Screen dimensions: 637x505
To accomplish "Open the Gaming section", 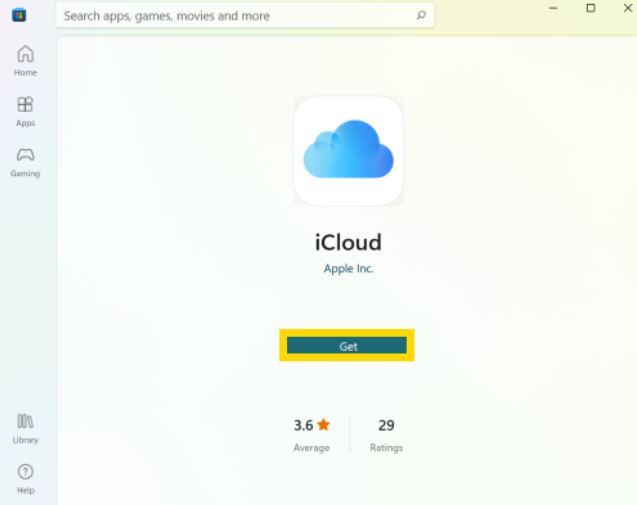I will point(25,162).
